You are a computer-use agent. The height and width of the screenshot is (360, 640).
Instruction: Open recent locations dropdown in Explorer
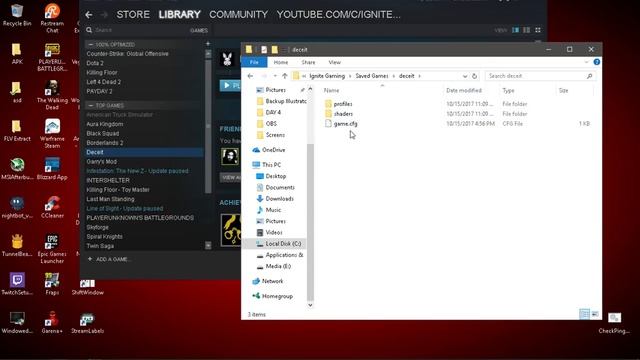point(275,76)
